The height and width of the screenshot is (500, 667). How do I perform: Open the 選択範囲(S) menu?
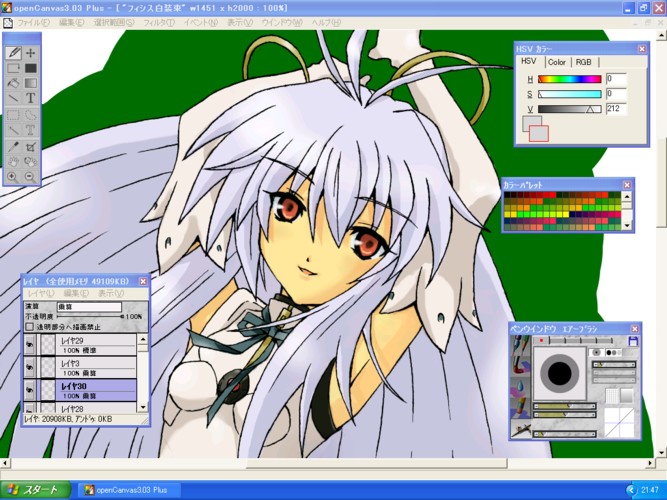click(x=114, y=23)
